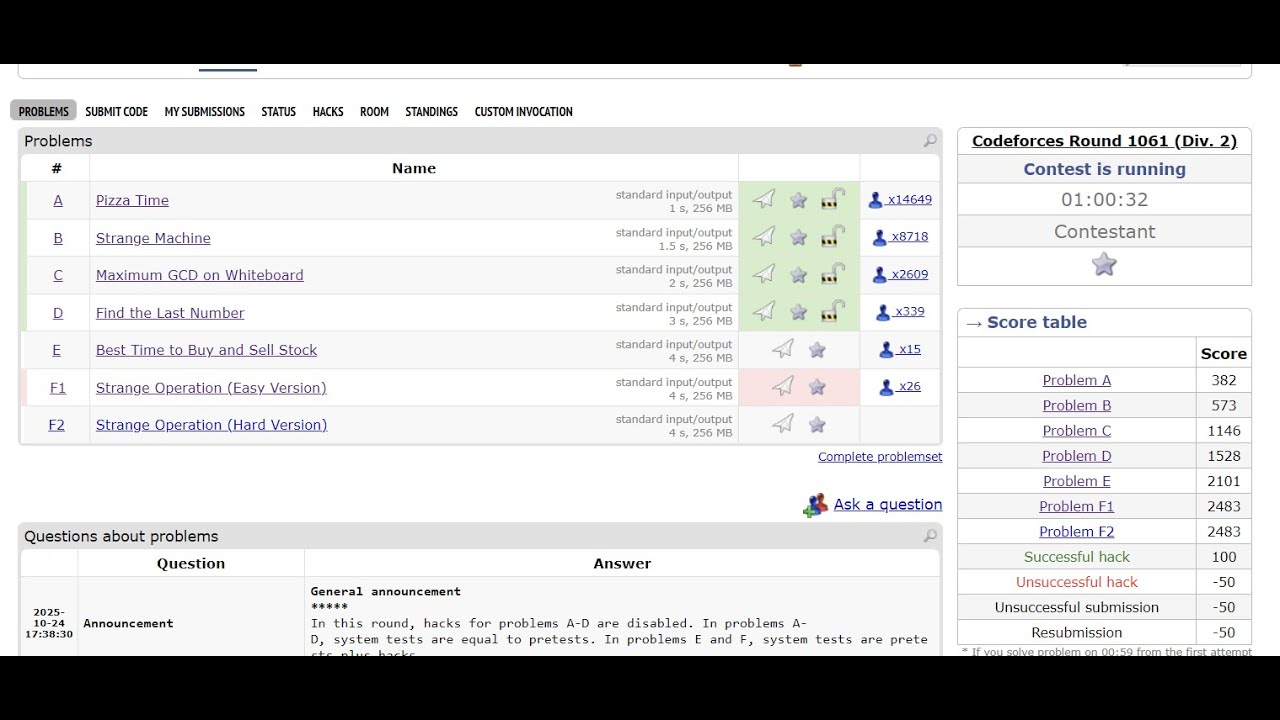
Task: View x339 solvers of Find the Last Number
Action: coord(909,311)
